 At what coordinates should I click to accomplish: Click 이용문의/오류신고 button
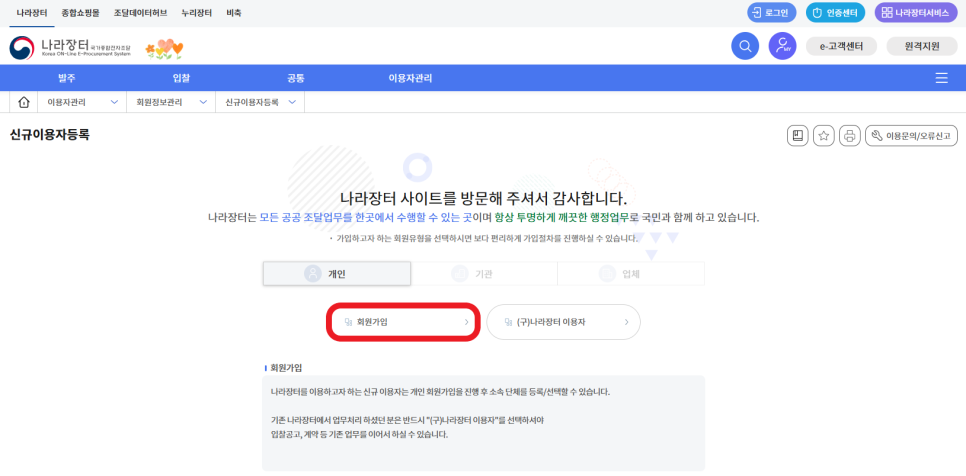911,136
